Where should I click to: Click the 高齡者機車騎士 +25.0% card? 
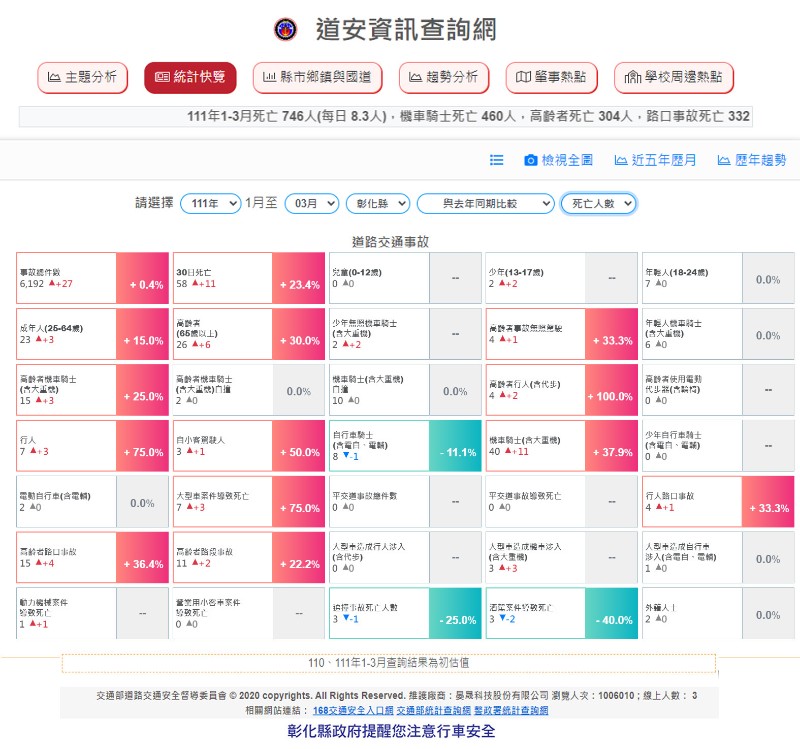(92, 390)
